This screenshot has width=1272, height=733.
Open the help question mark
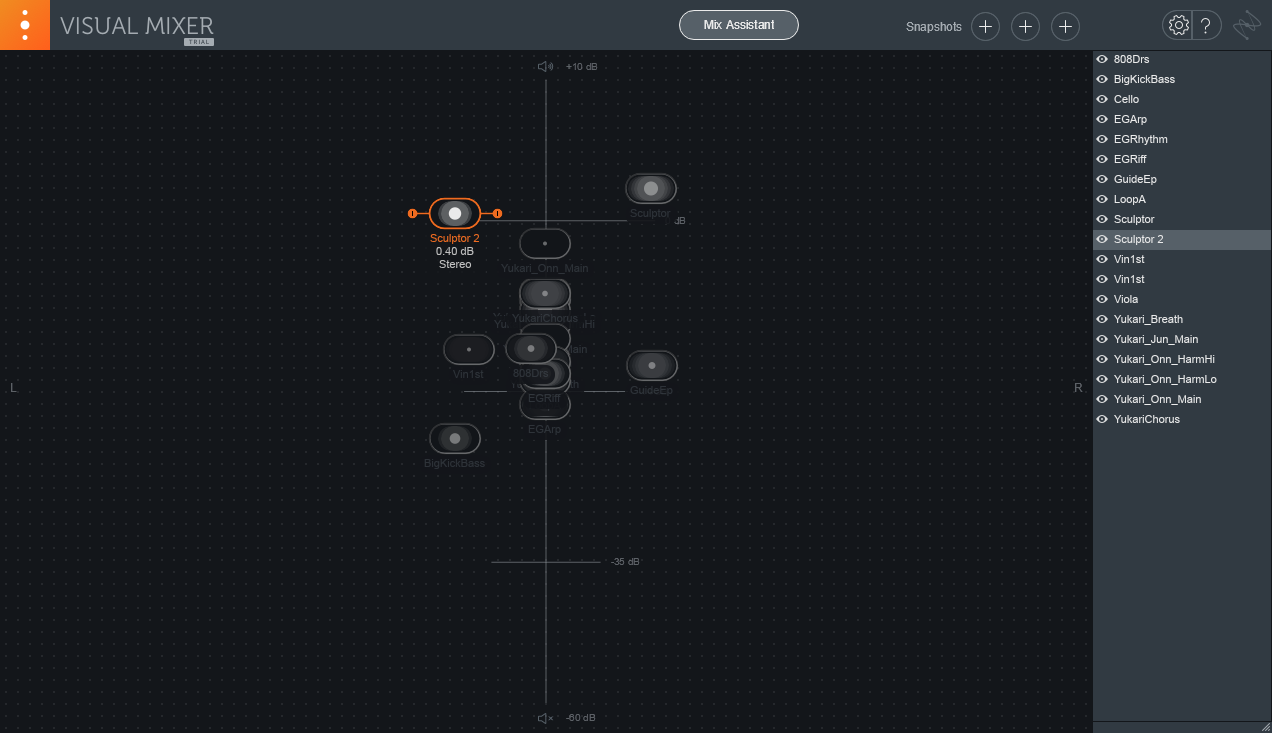pos(1206,26)
